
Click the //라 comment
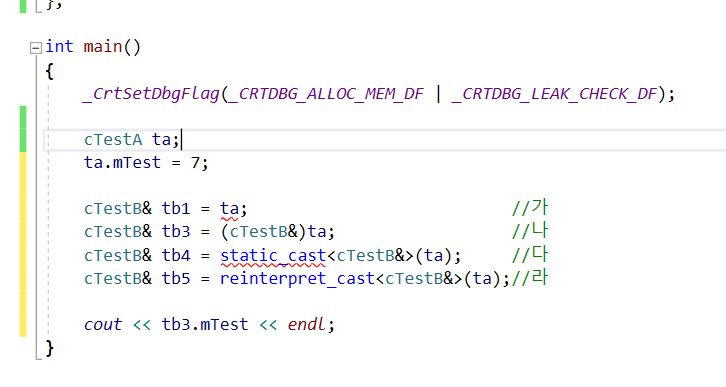coord(530,278)
